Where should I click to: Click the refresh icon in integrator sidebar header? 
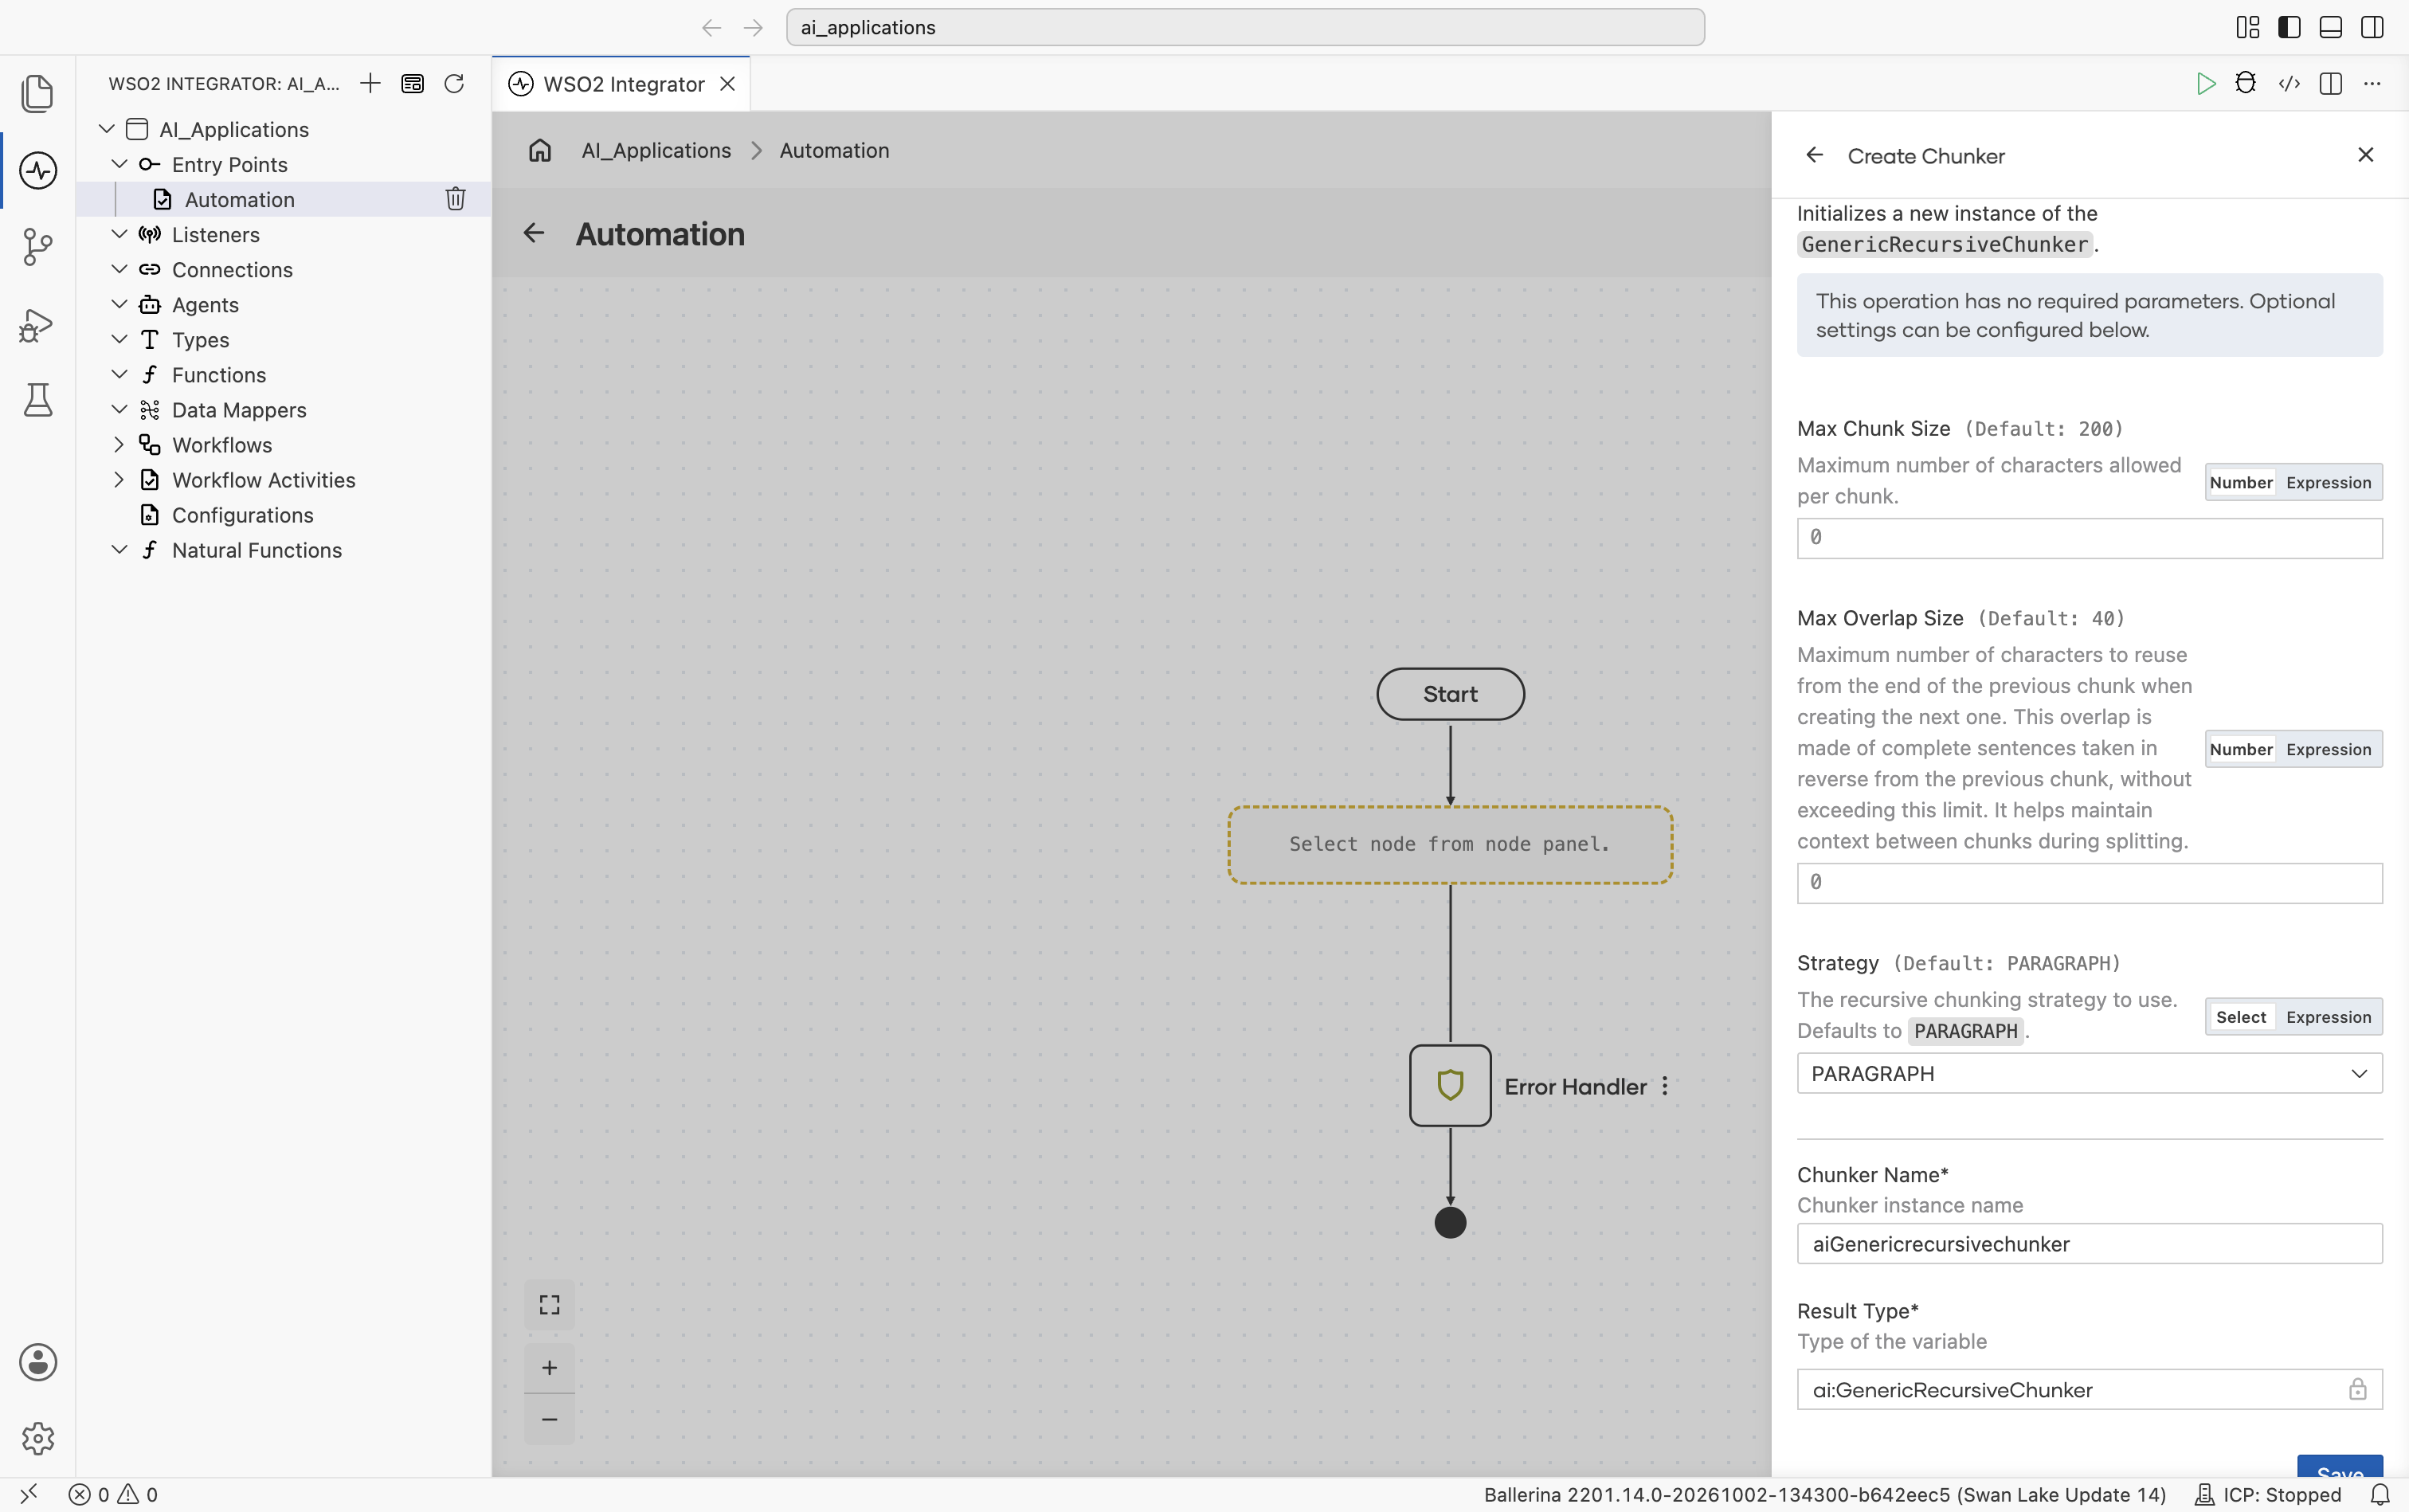tap(454, 84)
